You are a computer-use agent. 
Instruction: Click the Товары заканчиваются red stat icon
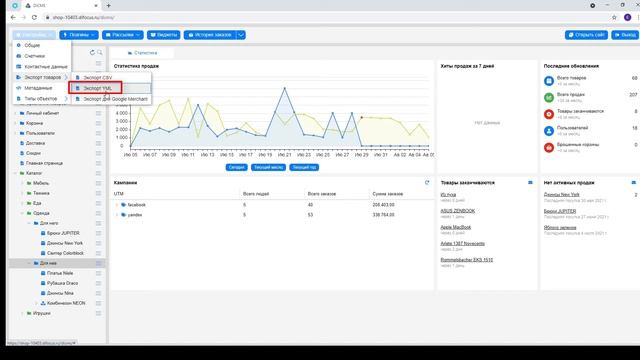point(549,114)
